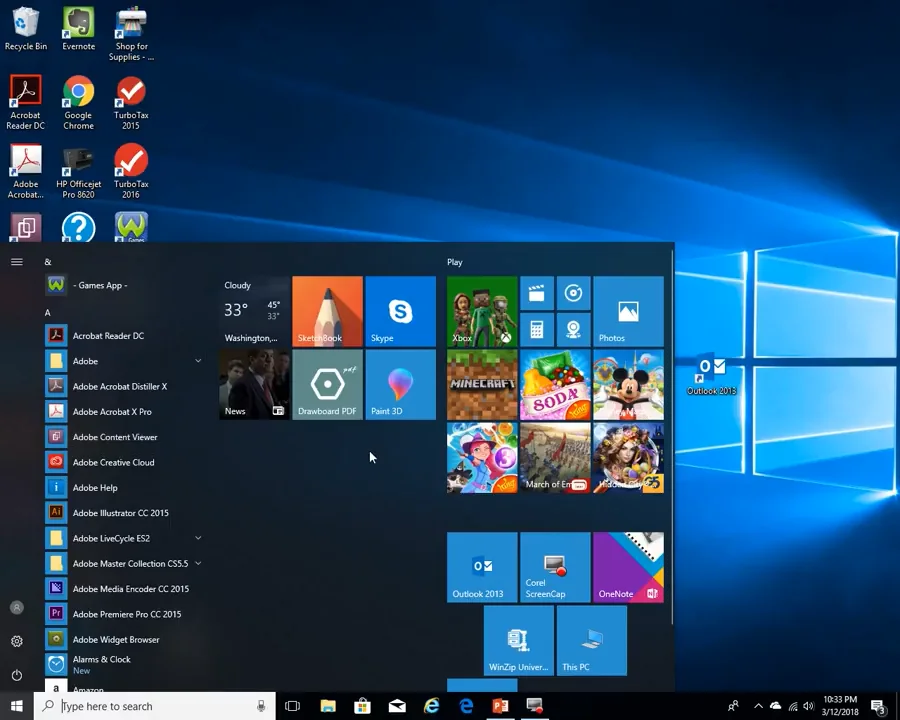Open user account icon in Start menu
900x720 pixels.
point(17,607)
